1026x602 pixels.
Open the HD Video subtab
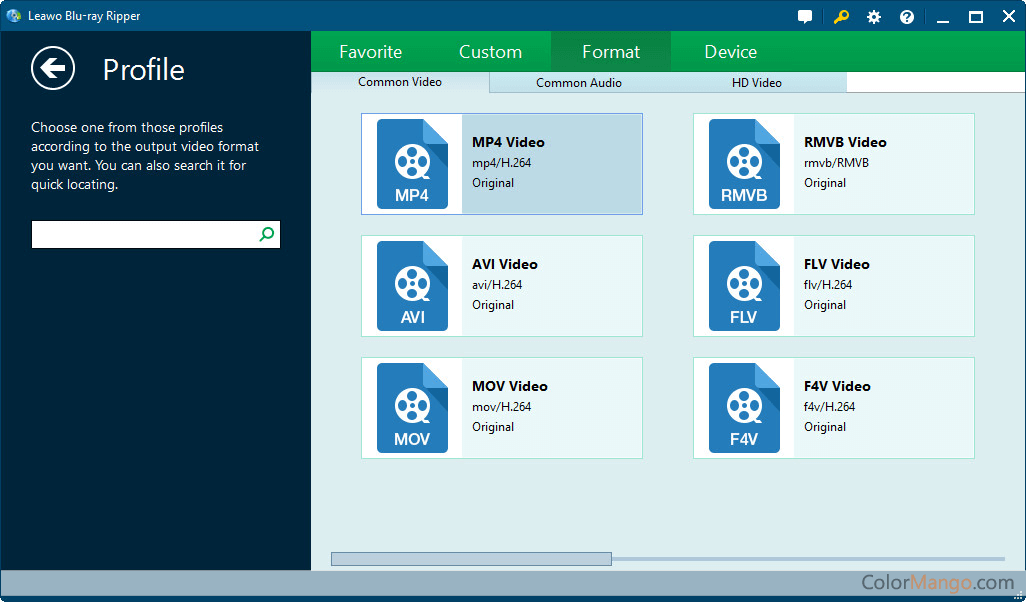click(x=757, y=83)
